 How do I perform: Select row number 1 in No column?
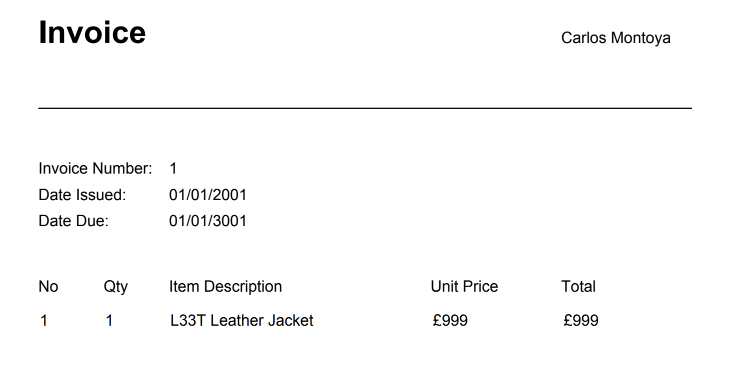click(x=44, y=321)
